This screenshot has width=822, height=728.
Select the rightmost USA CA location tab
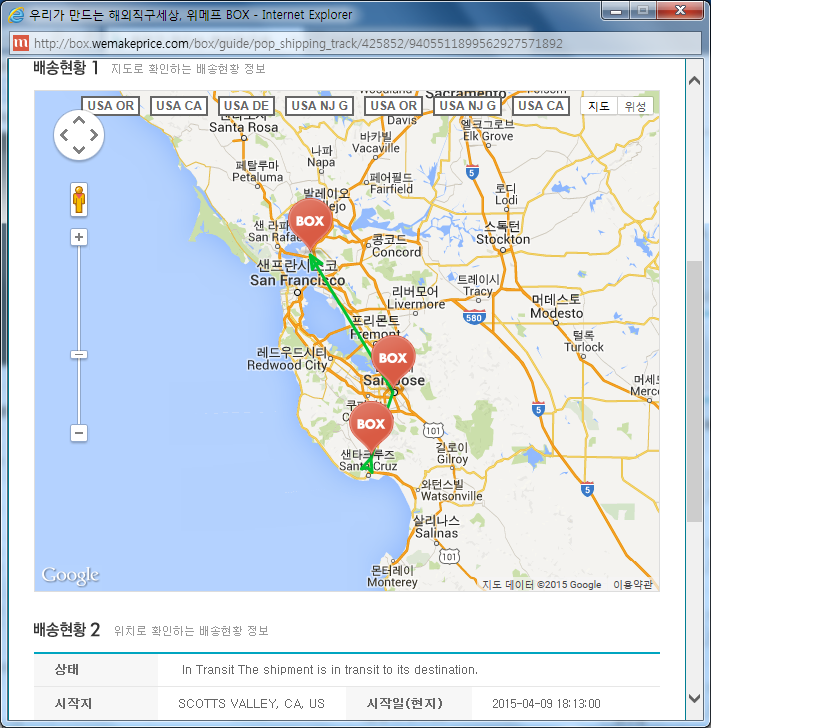542,106
